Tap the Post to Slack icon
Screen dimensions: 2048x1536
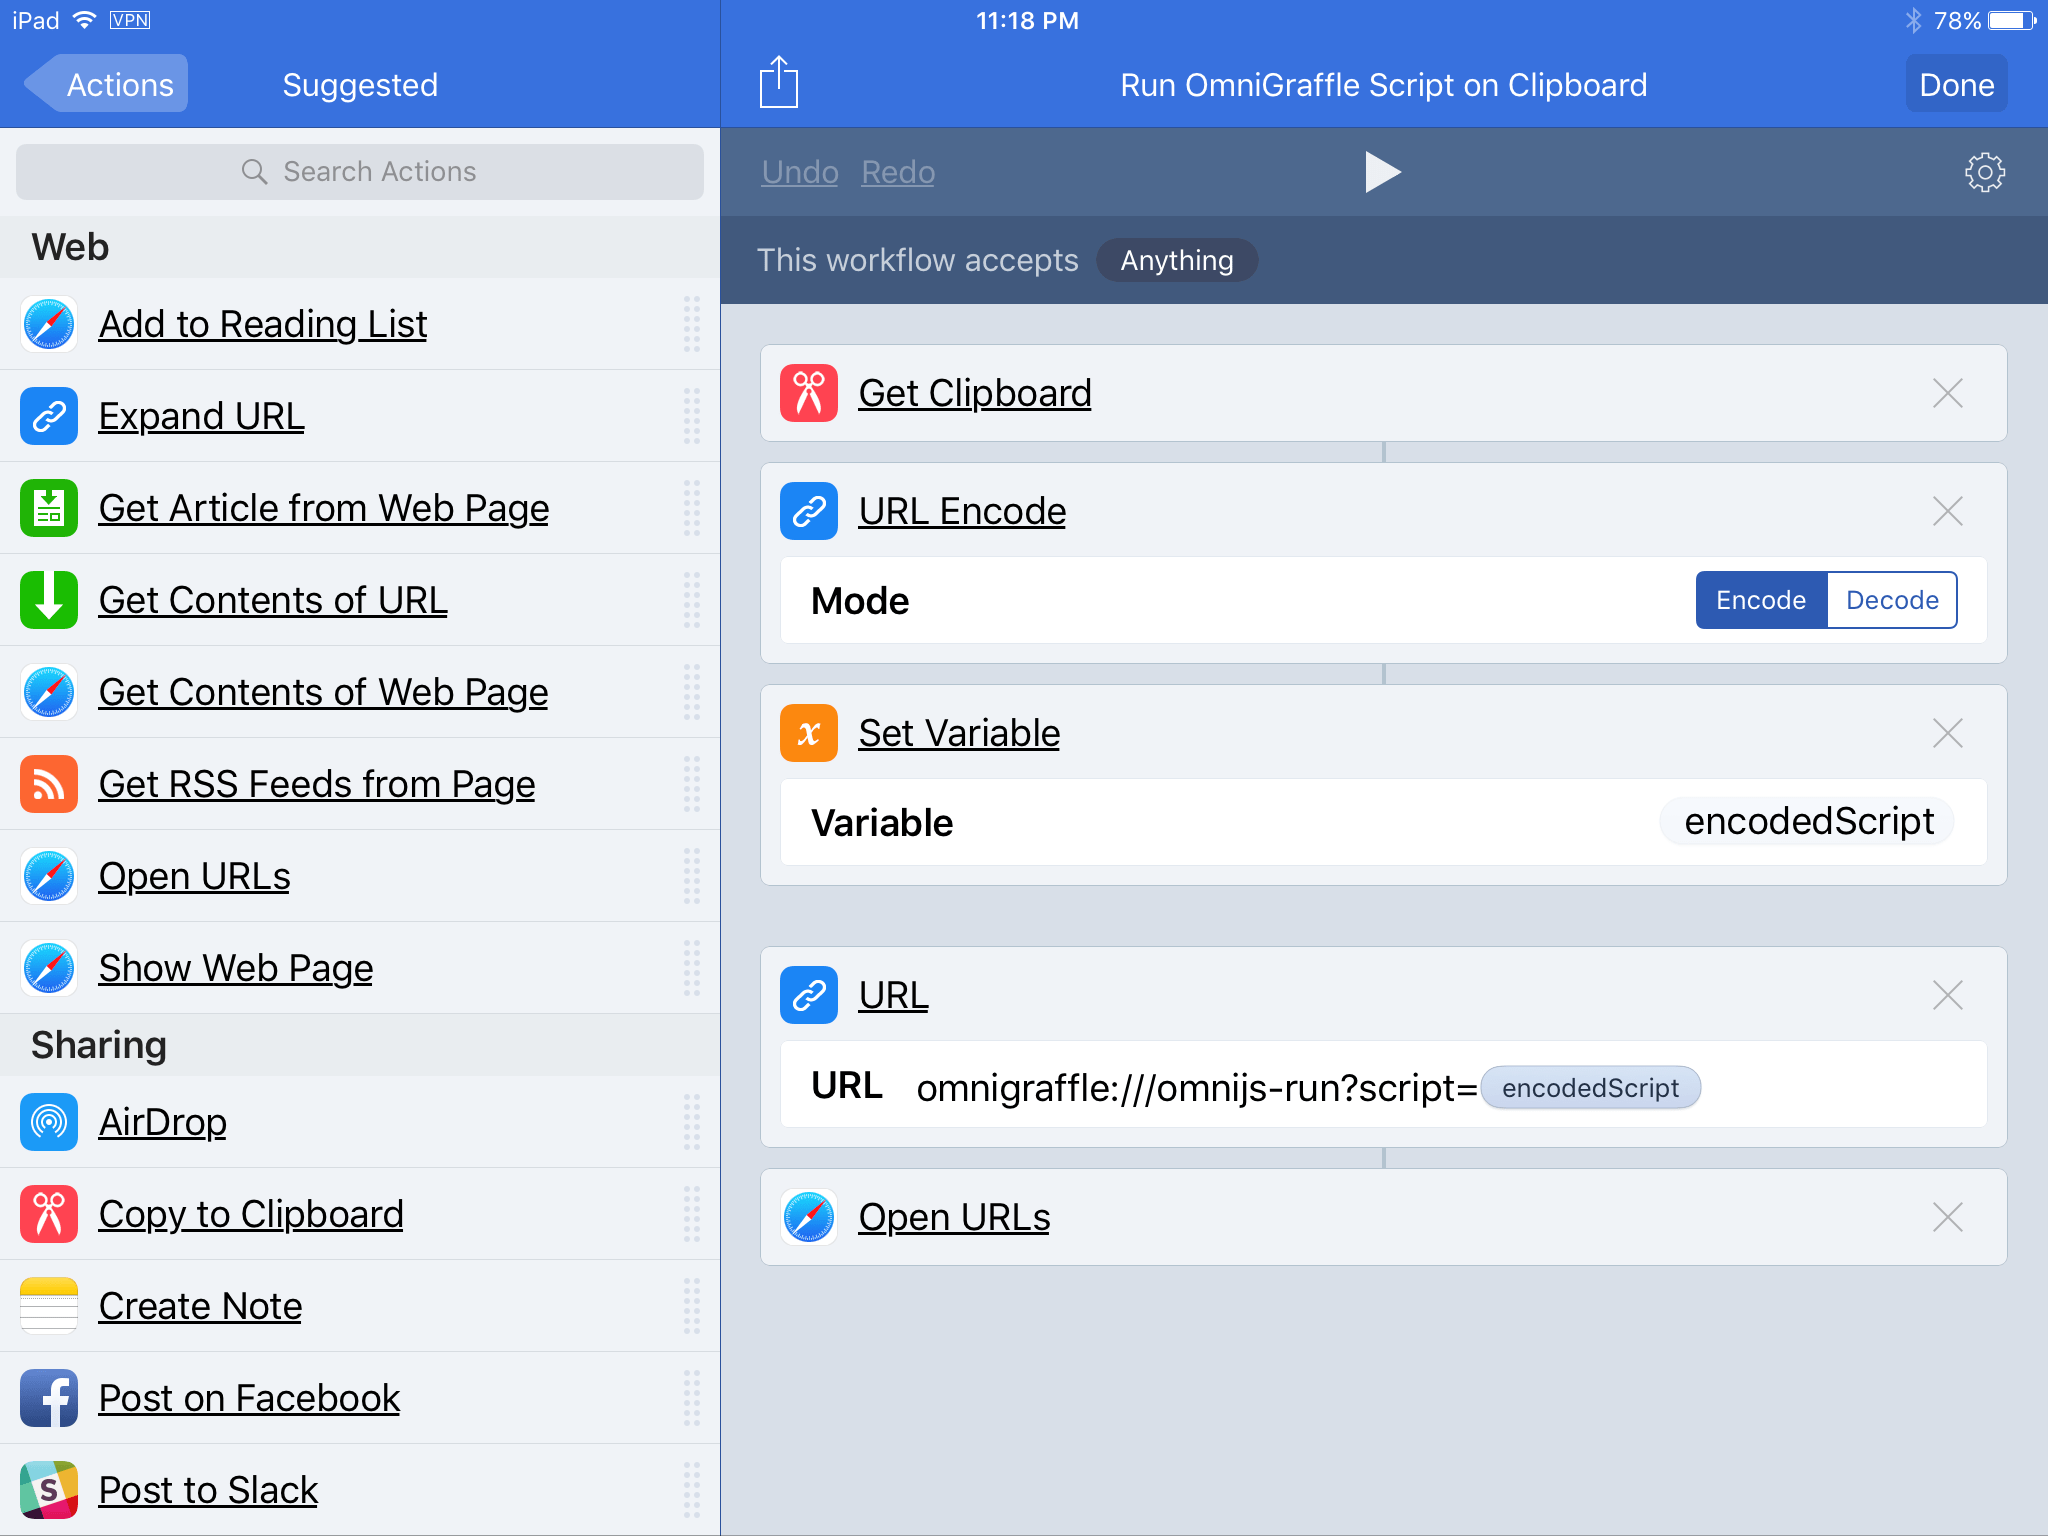49,1490
